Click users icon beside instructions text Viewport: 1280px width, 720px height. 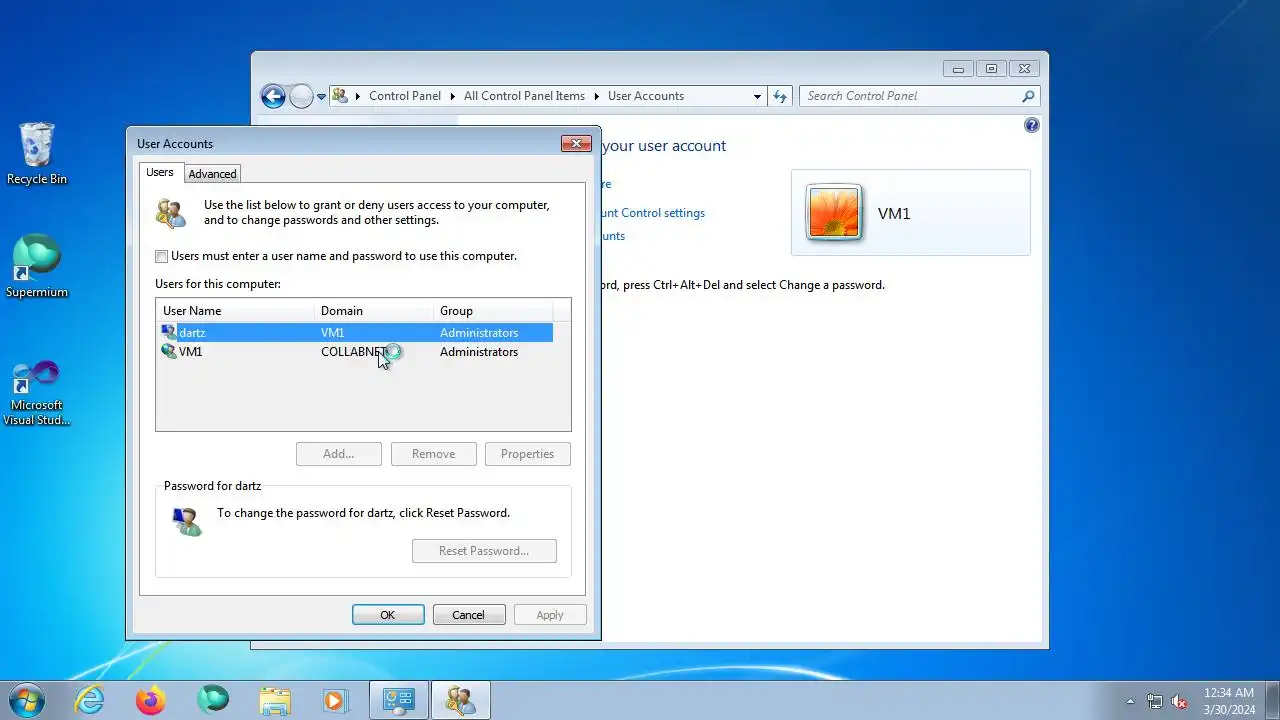click(x=171, y=213)
